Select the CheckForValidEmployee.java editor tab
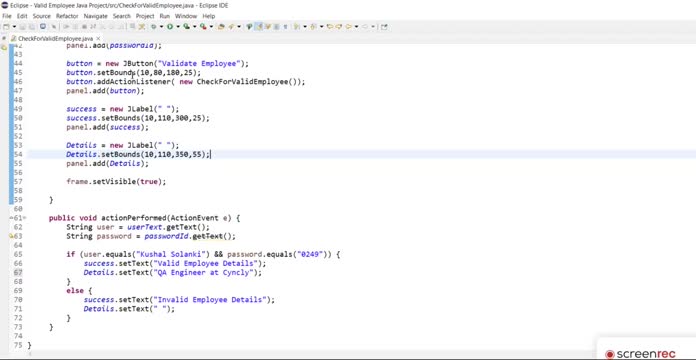This screenshot has width=696, height=360. point(52,39)
